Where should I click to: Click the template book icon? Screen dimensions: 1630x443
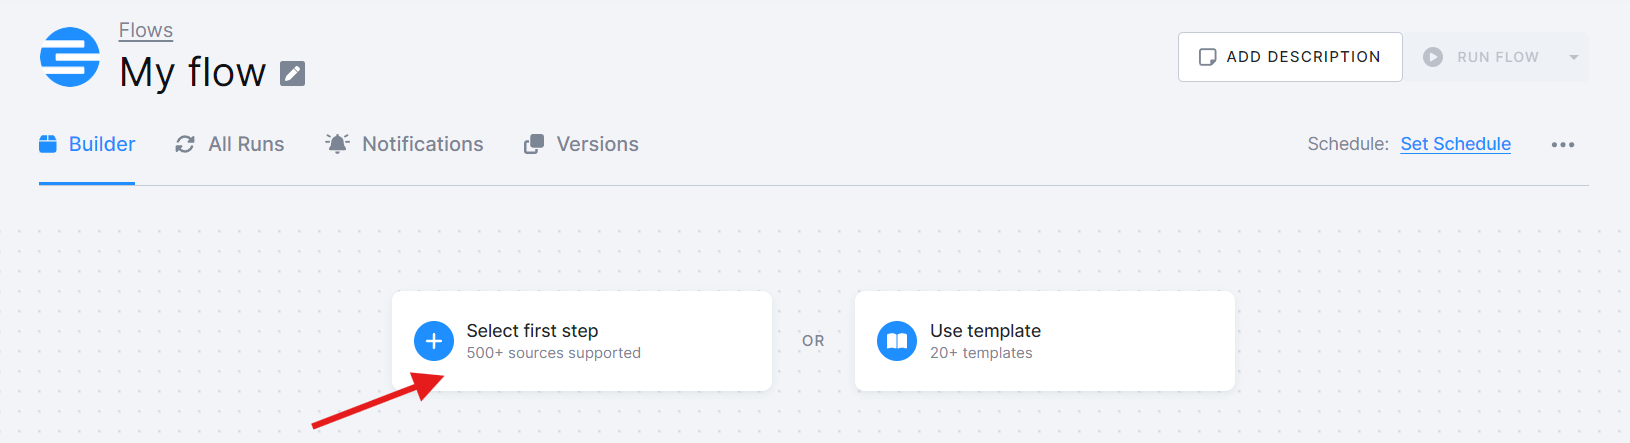pyautogui.click(x=897, y=341)
